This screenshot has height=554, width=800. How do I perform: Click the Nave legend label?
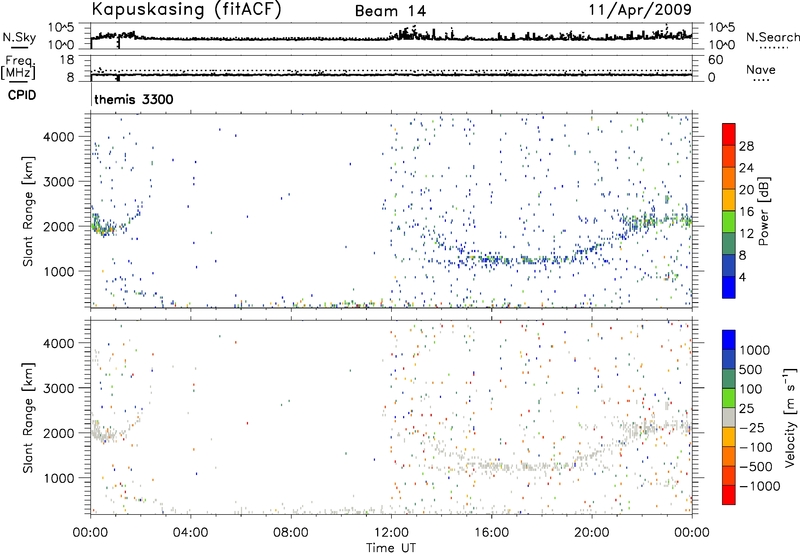click(x=760, y=69)
